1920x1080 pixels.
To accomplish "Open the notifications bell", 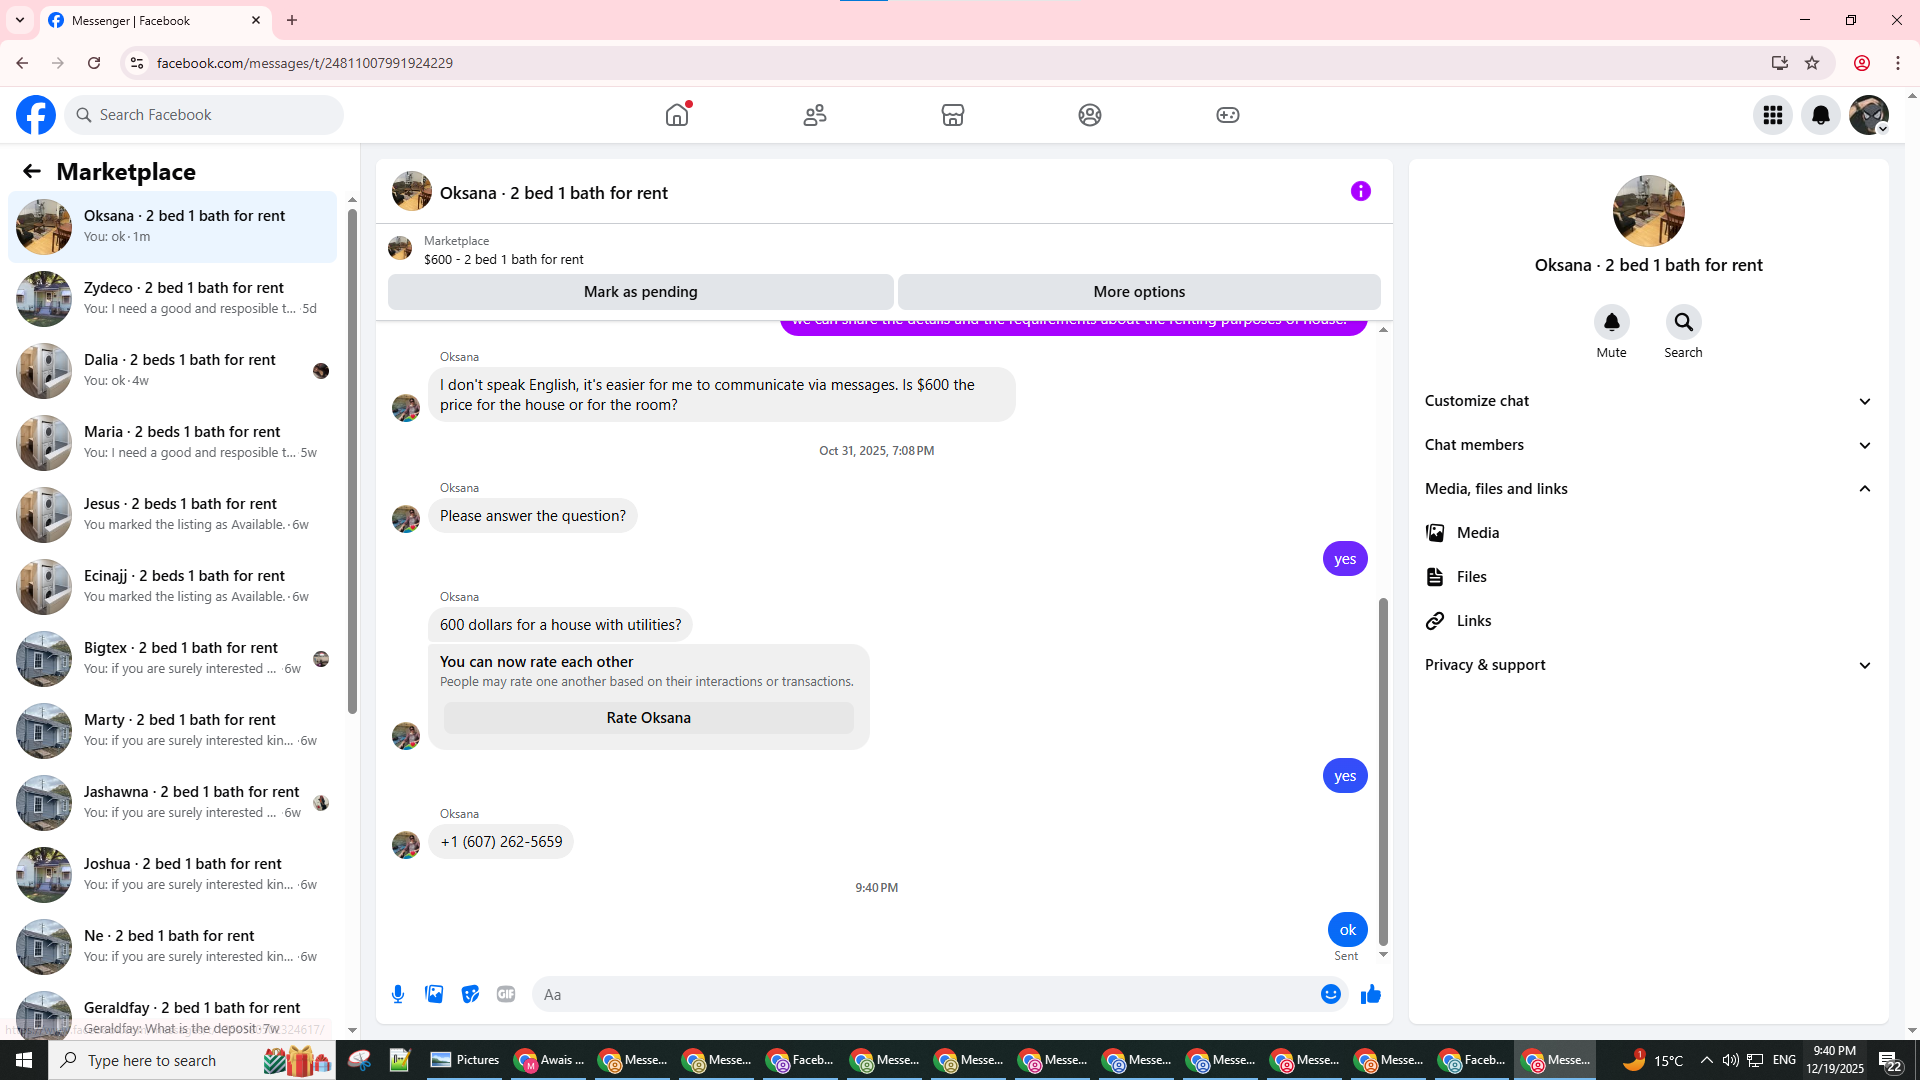I will point(1821,115).
